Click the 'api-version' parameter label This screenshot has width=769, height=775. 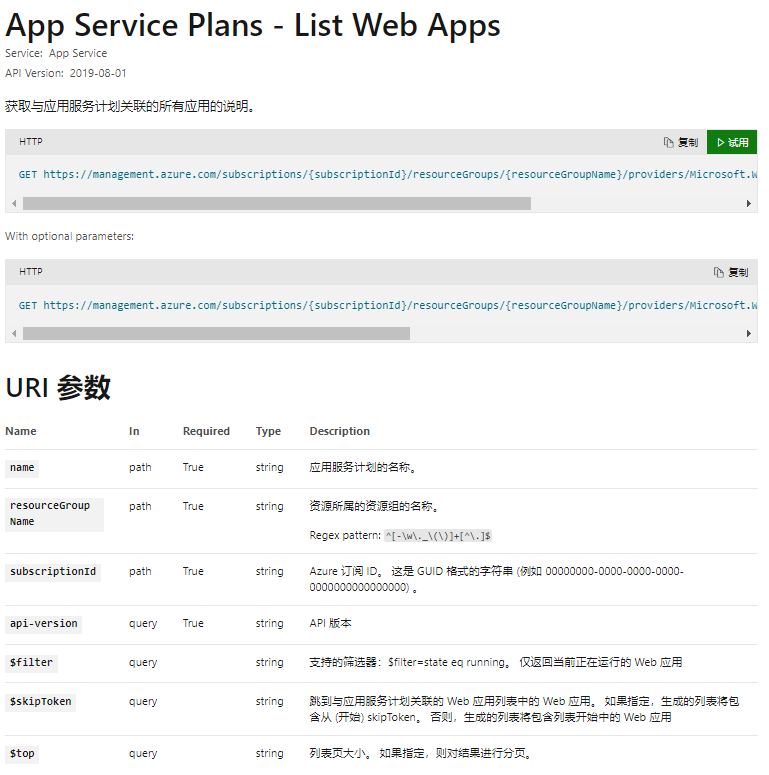(43, 624)
